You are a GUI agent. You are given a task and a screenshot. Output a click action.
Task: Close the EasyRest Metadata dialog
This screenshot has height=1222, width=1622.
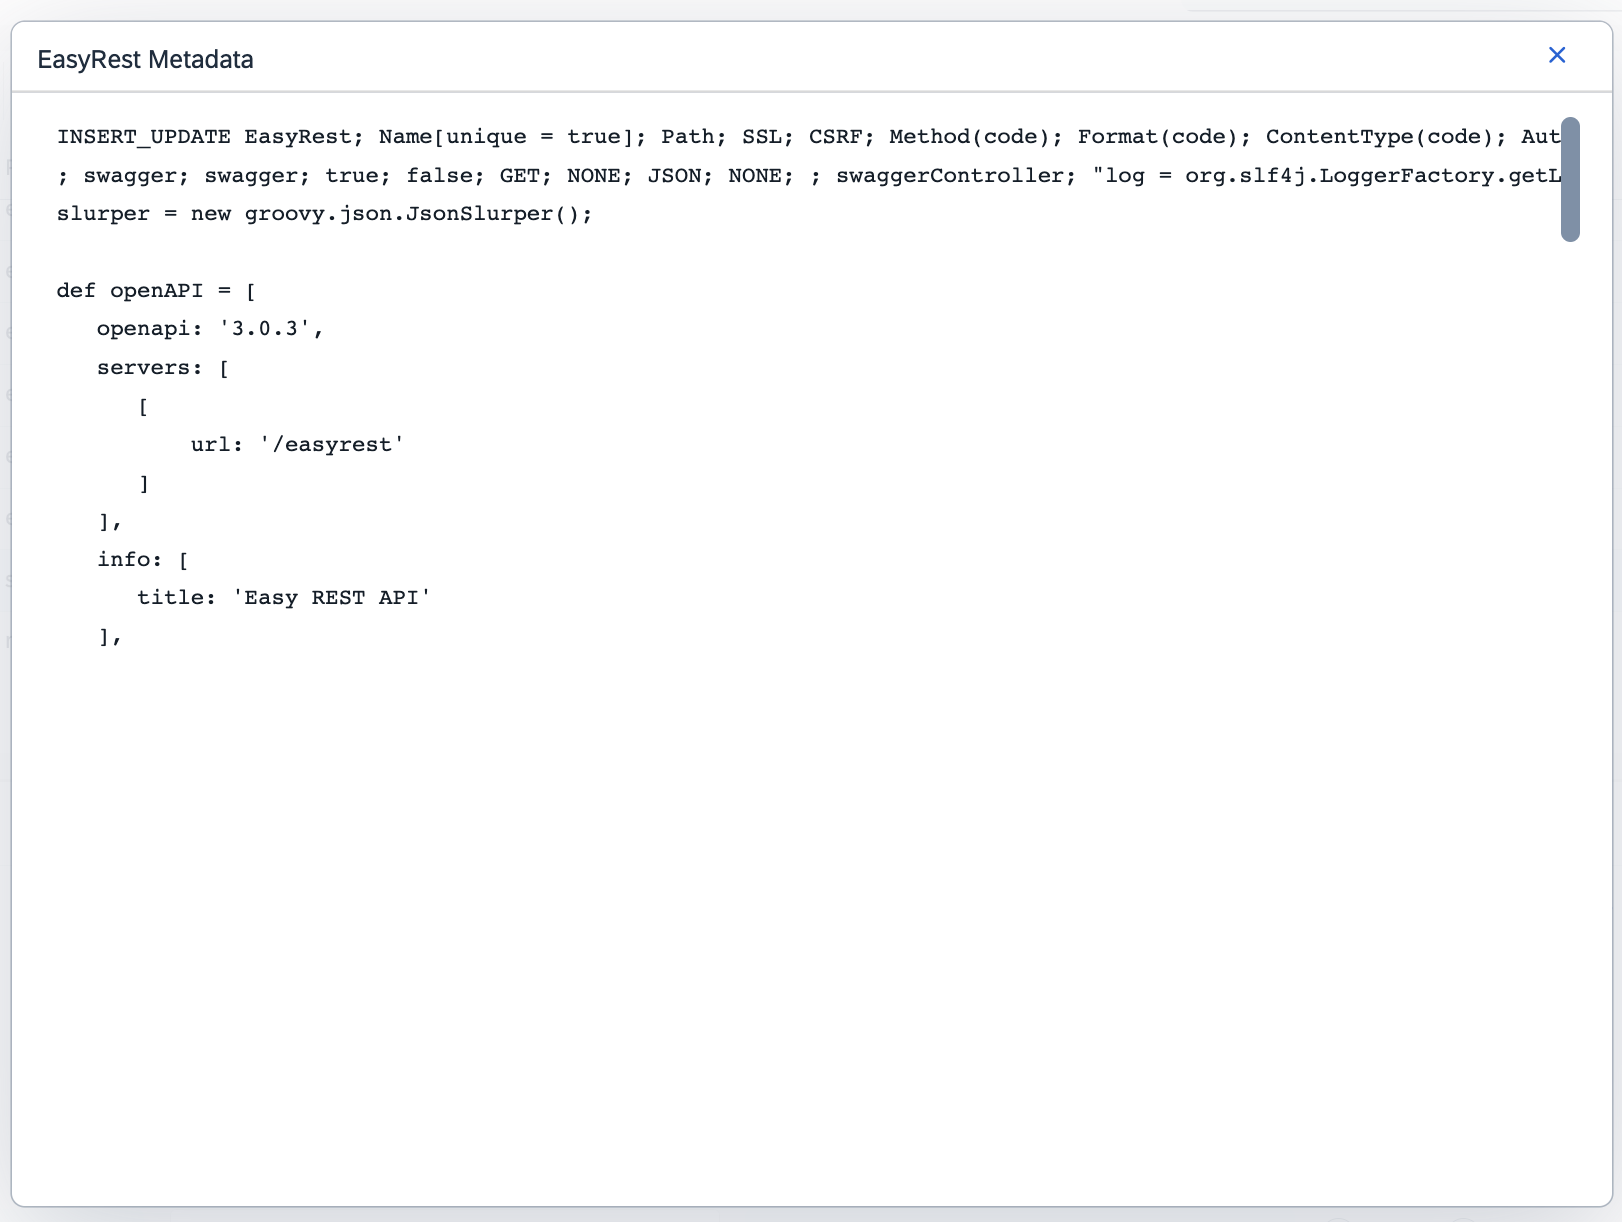1556,55
